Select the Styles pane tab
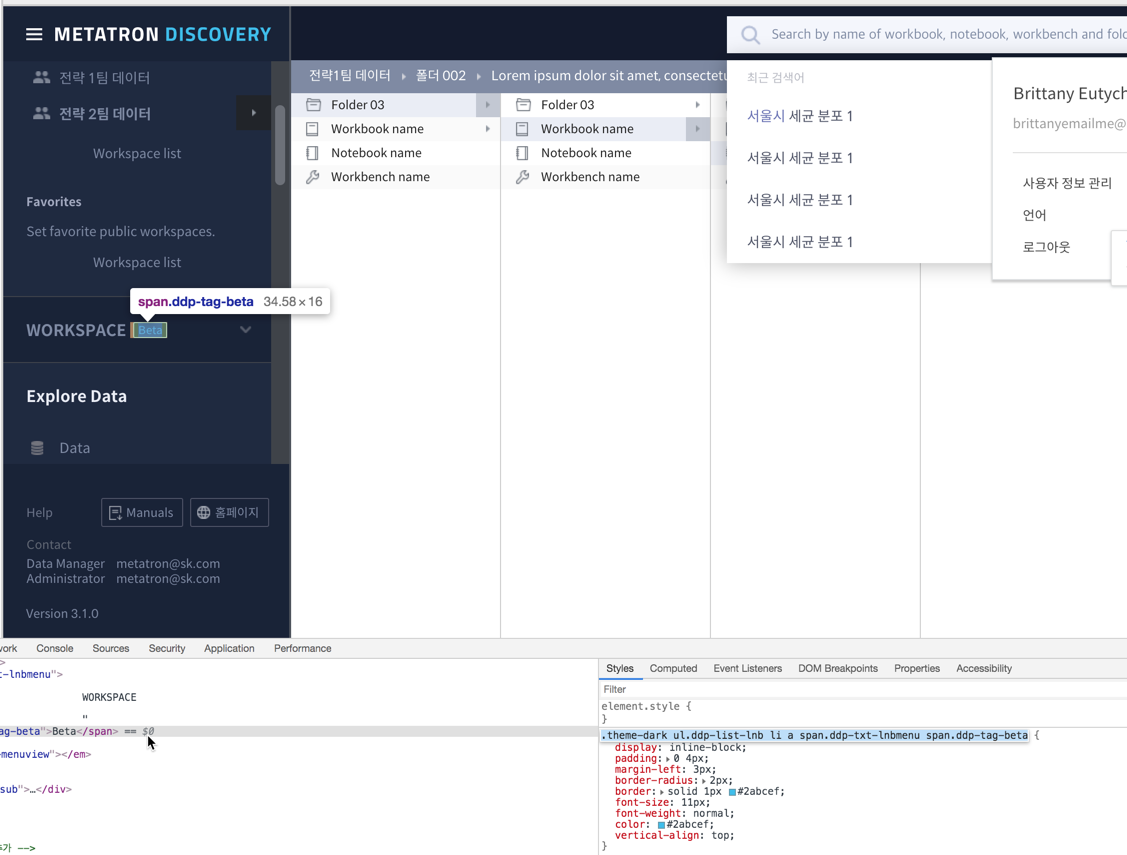This screenshot has width=1127, height=855. tap(620, 668)
